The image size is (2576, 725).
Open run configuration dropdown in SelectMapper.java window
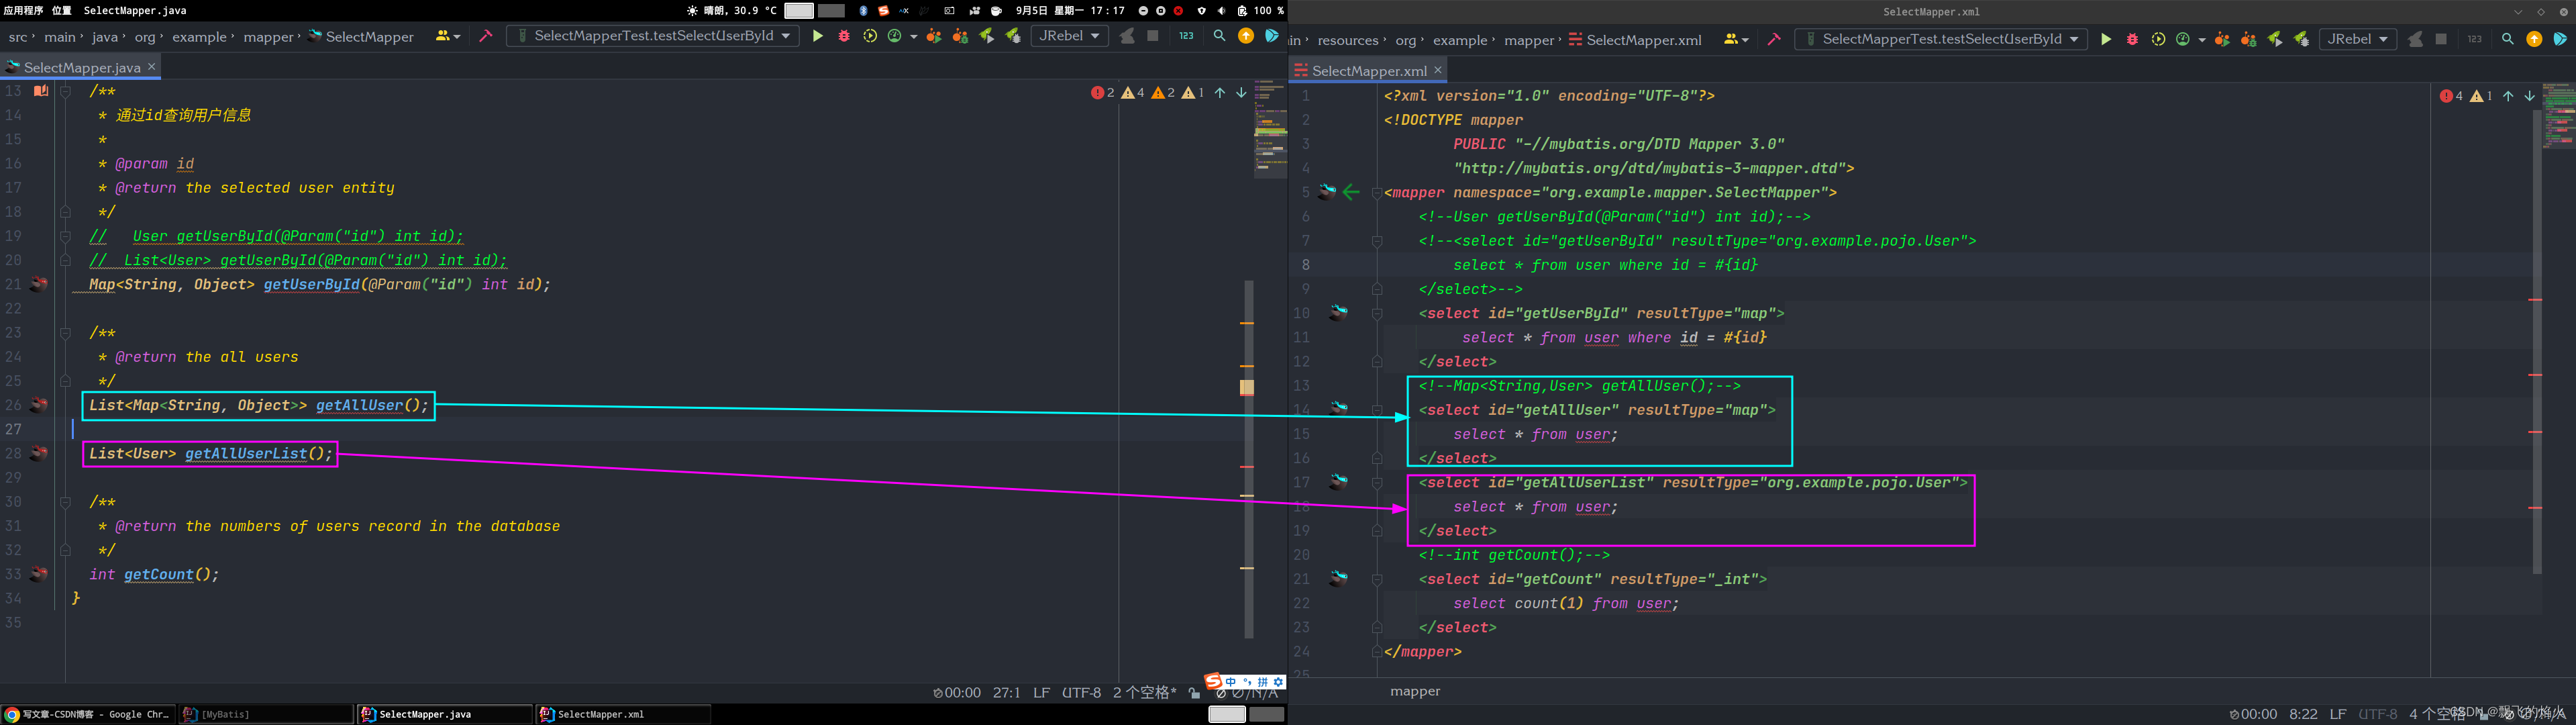(x=652, y=36)
